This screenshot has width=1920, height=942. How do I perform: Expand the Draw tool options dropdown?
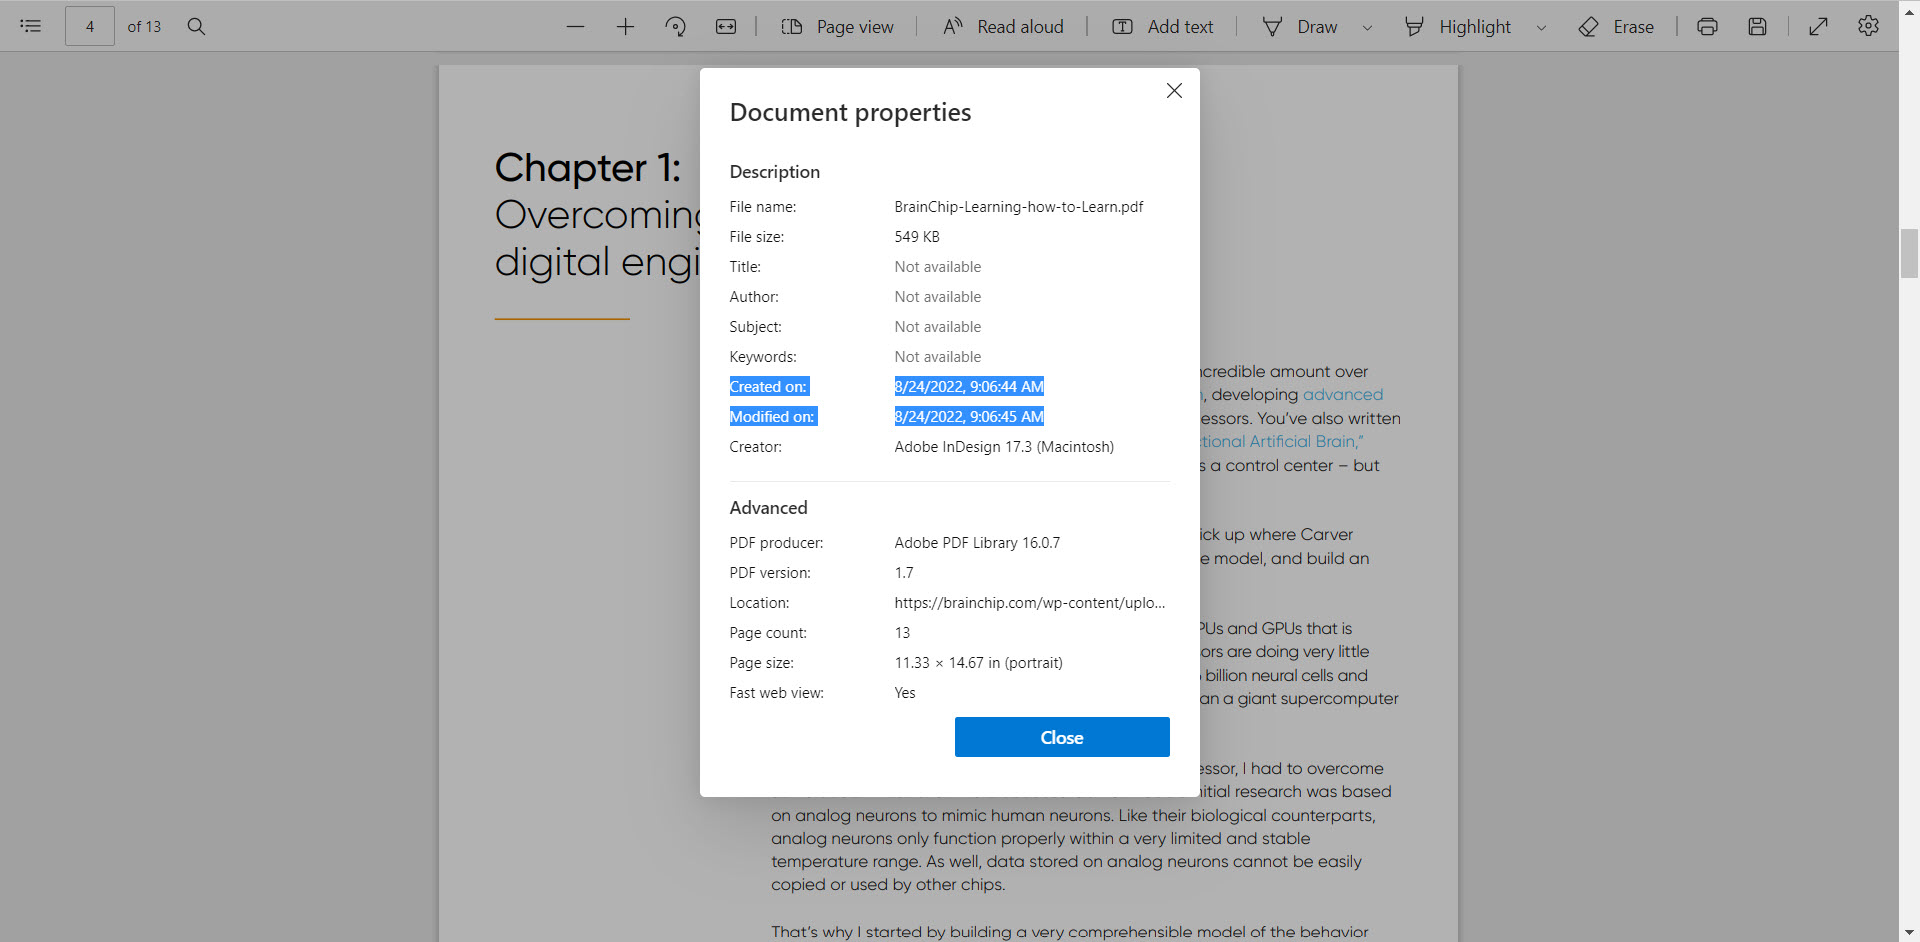[1367, 27]
